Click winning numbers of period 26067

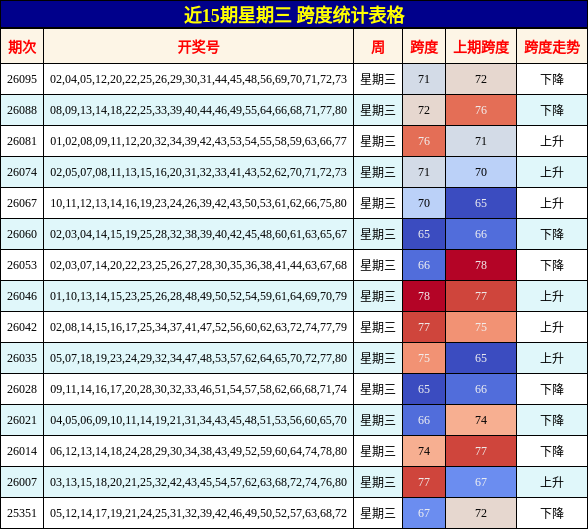coord(198,203)
